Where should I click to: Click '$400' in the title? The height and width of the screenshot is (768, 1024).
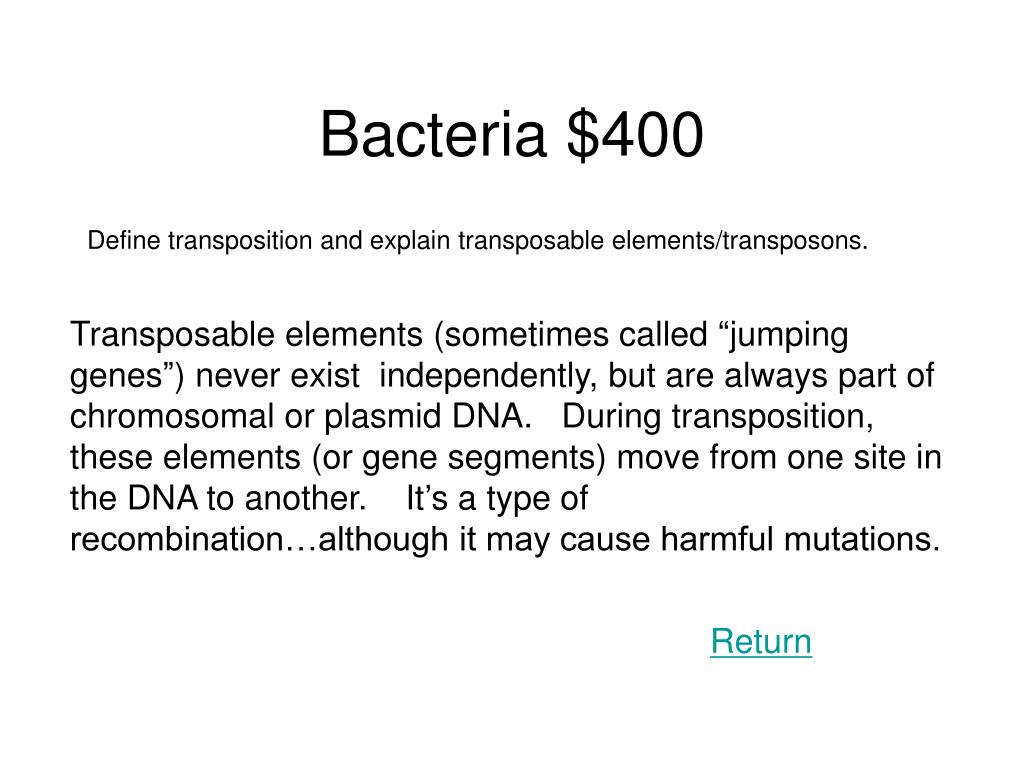point(635,136)
